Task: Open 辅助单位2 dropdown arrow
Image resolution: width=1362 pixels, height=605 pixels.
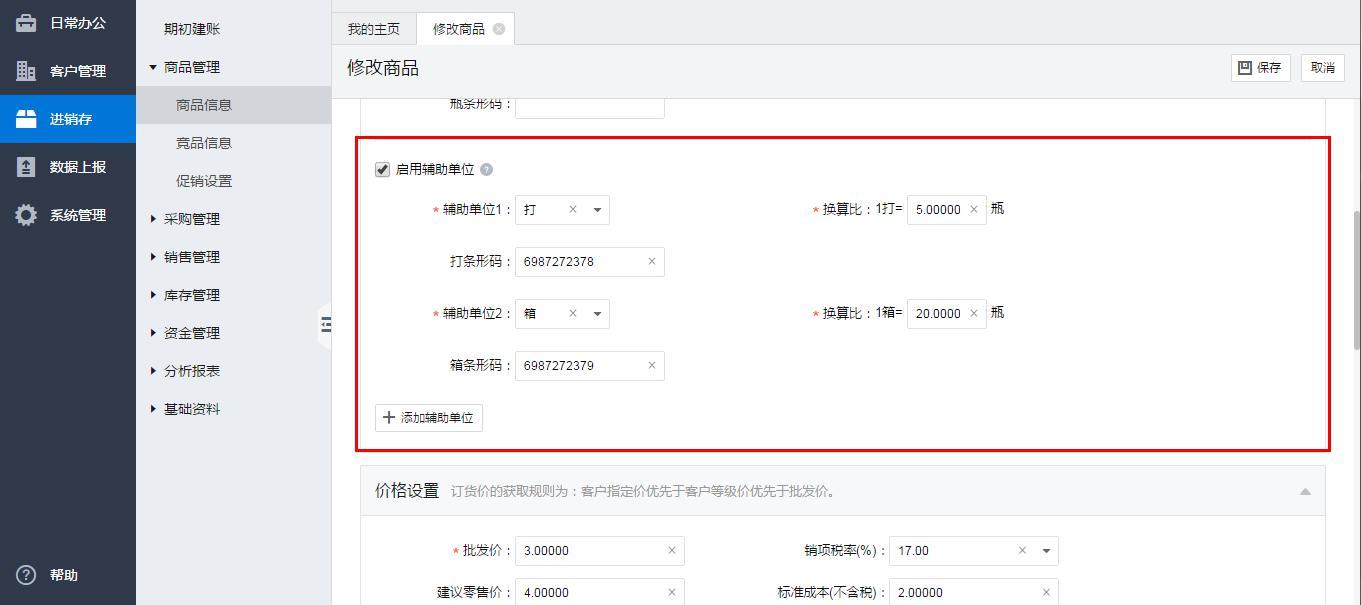Action: (x=597, y=314)
